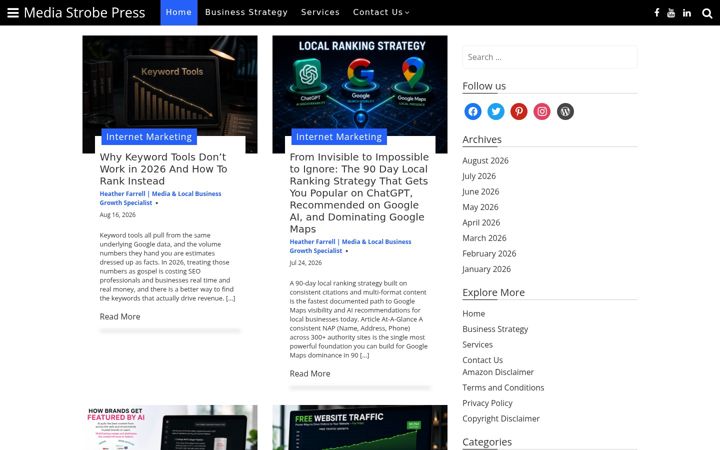Viewport: 720px width, 450px height.
Task: Click Internet Marketing tag on Keyword Tools post
Action: (x=149, y=137)
